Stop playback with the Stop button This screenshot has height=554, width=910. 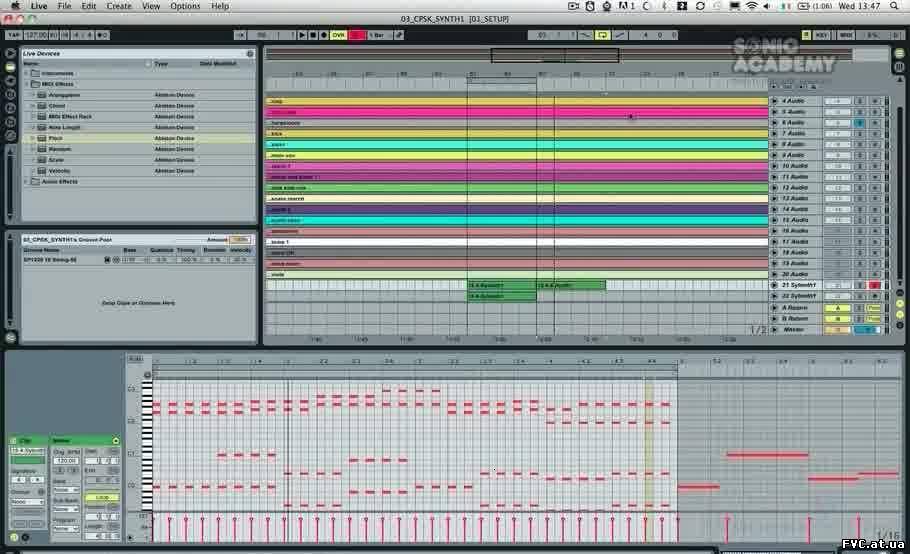point(313,35)
